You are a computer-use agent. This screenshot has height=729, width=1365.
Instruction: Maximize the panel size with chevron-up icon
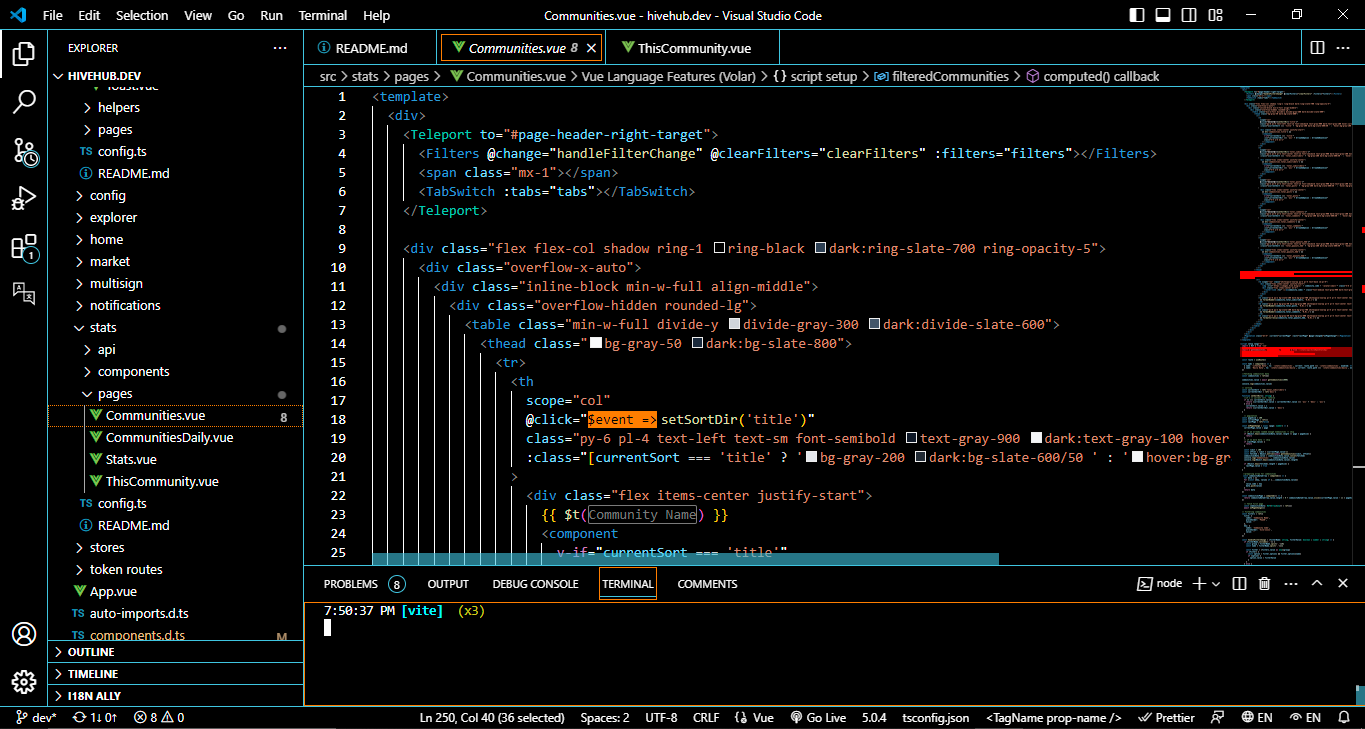(1316, 584)
